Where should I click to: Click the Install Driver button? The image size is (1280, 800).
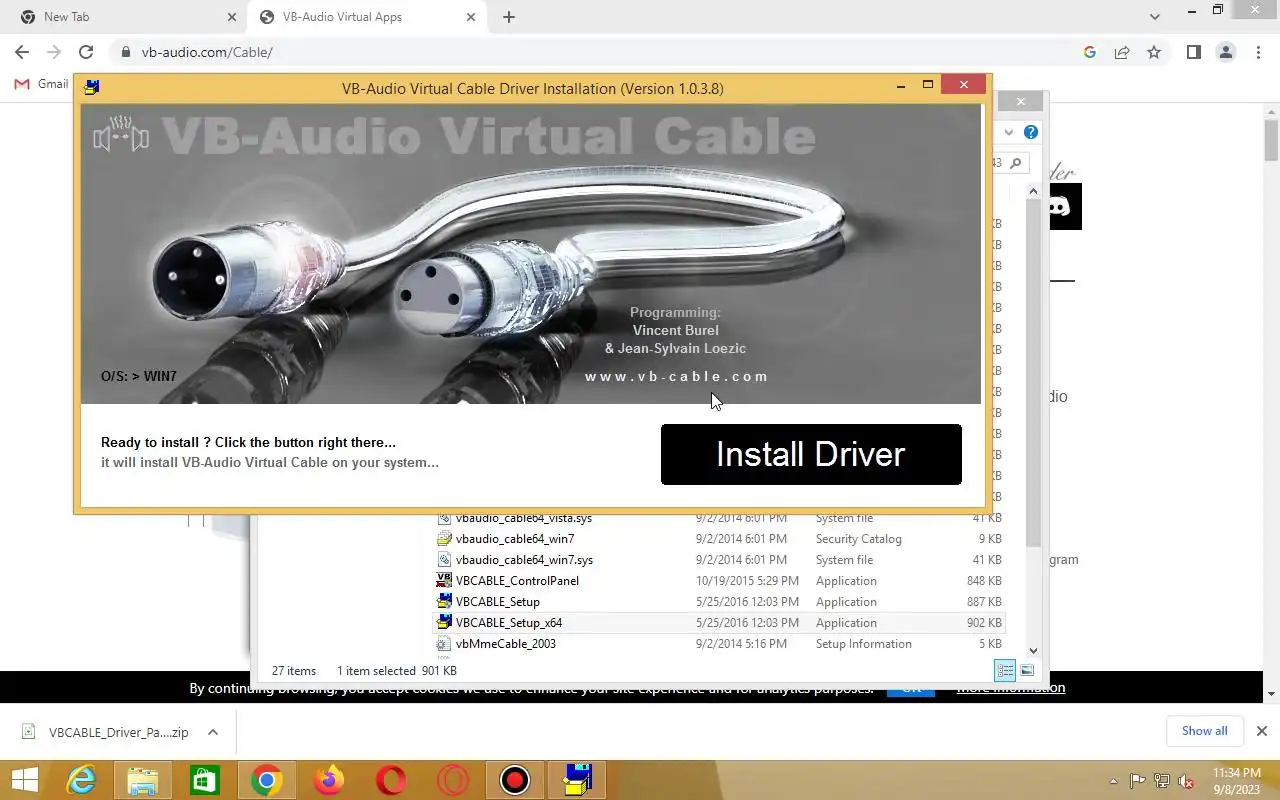point(811,454)
